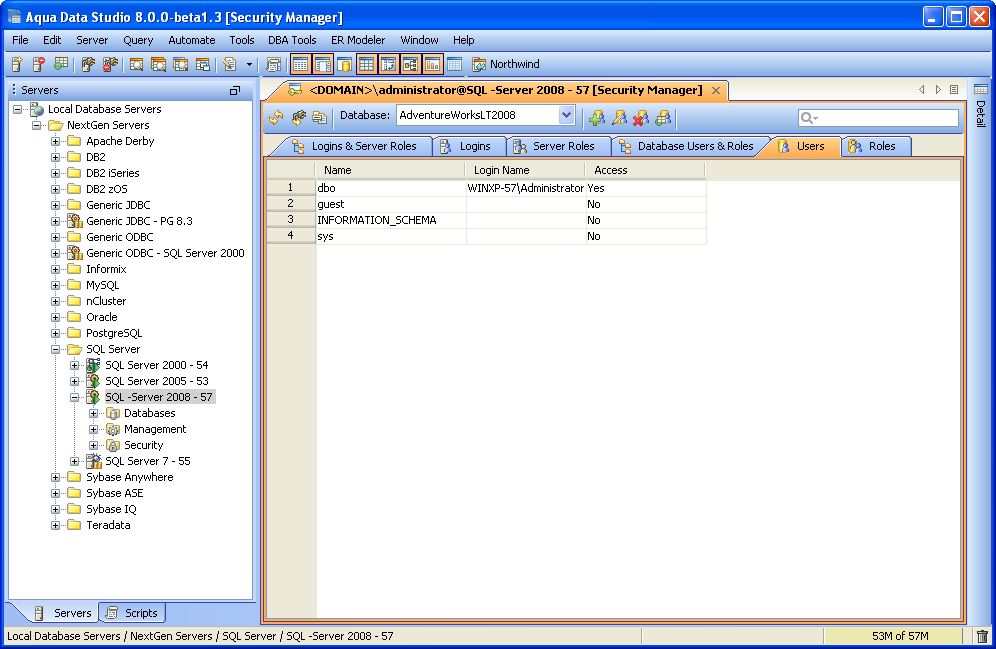Open the Database combo box AdventureWorksLT2008
The height and width of the screenshot is (649, 996).
[x=486, y=116]
